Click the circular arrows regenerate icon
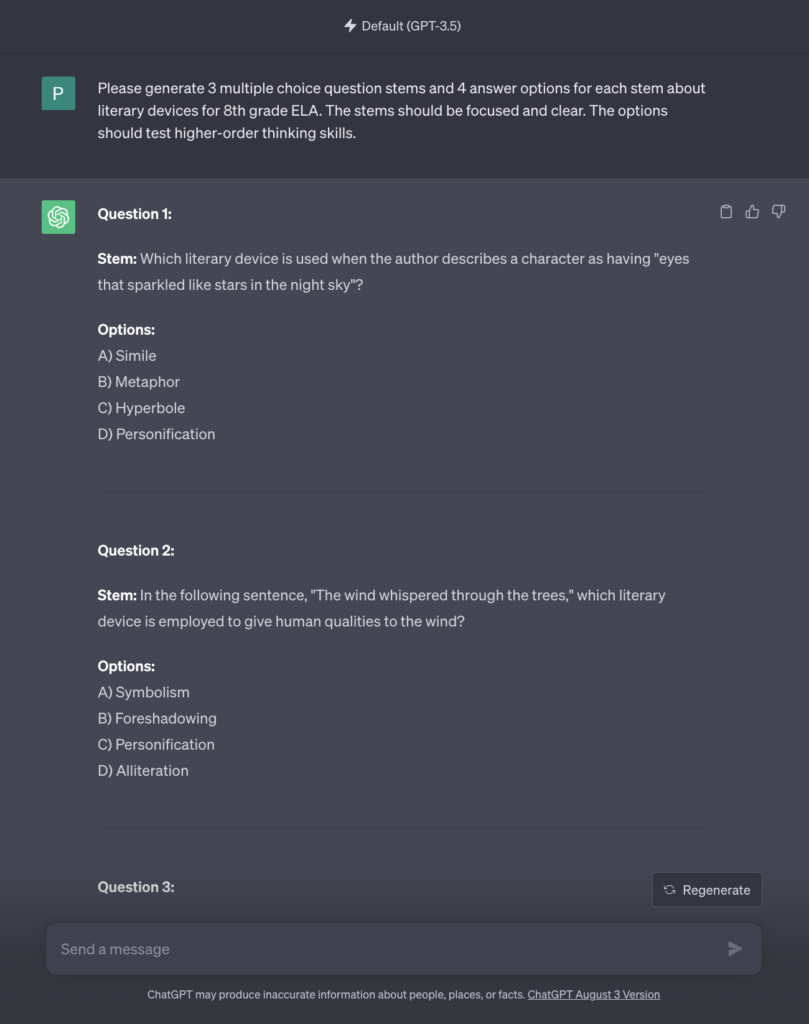Image resolution: width=809 pixels, height=1024 pixels. point(669,889)
